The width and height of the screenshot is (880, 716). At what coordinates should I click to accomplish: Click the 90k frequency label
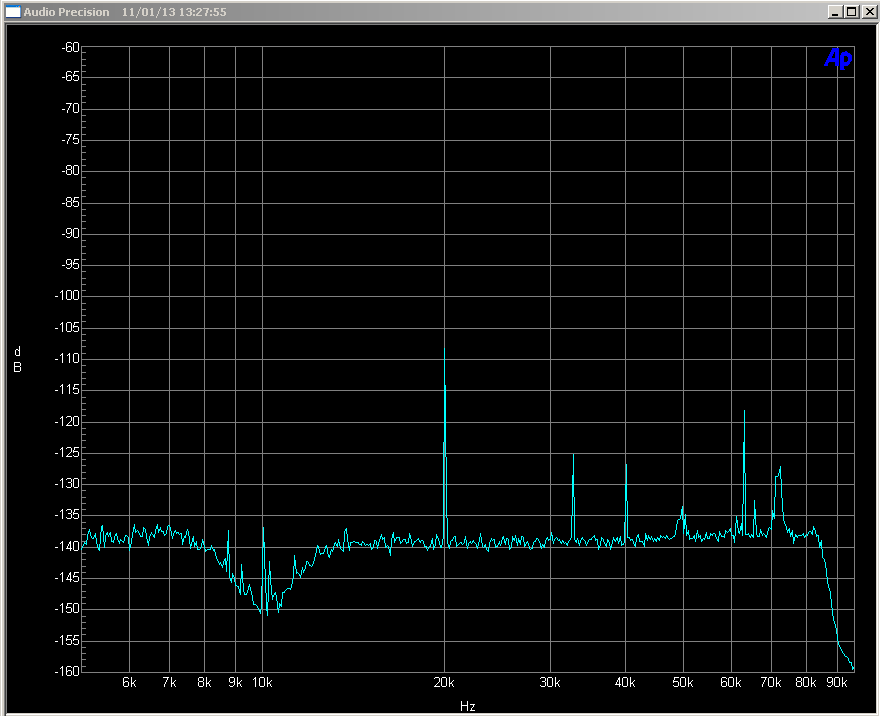(x=837, y=683)
